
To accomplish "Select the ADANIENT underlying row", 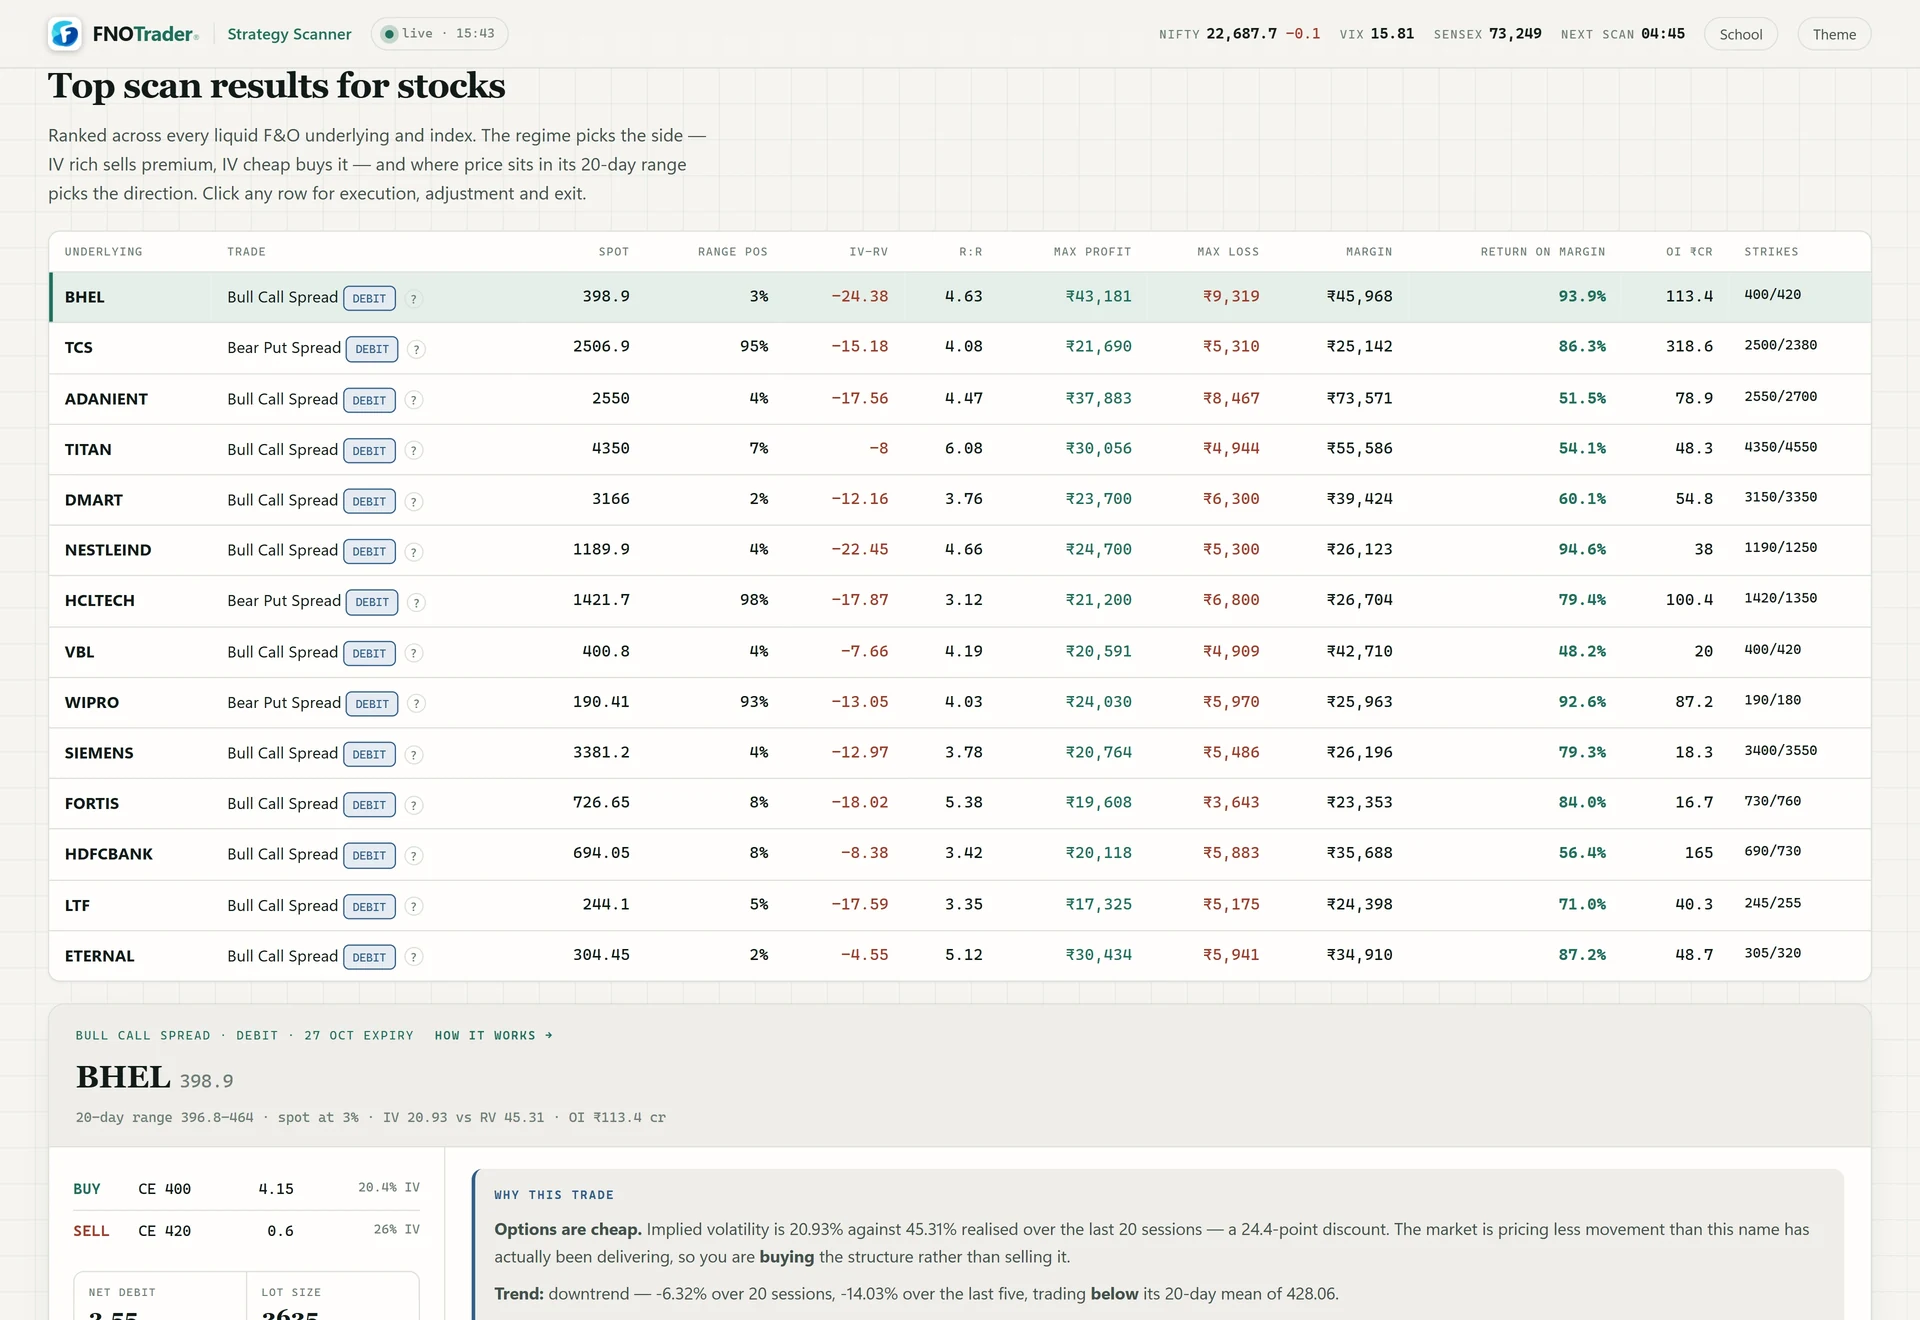I will point(960,399).
